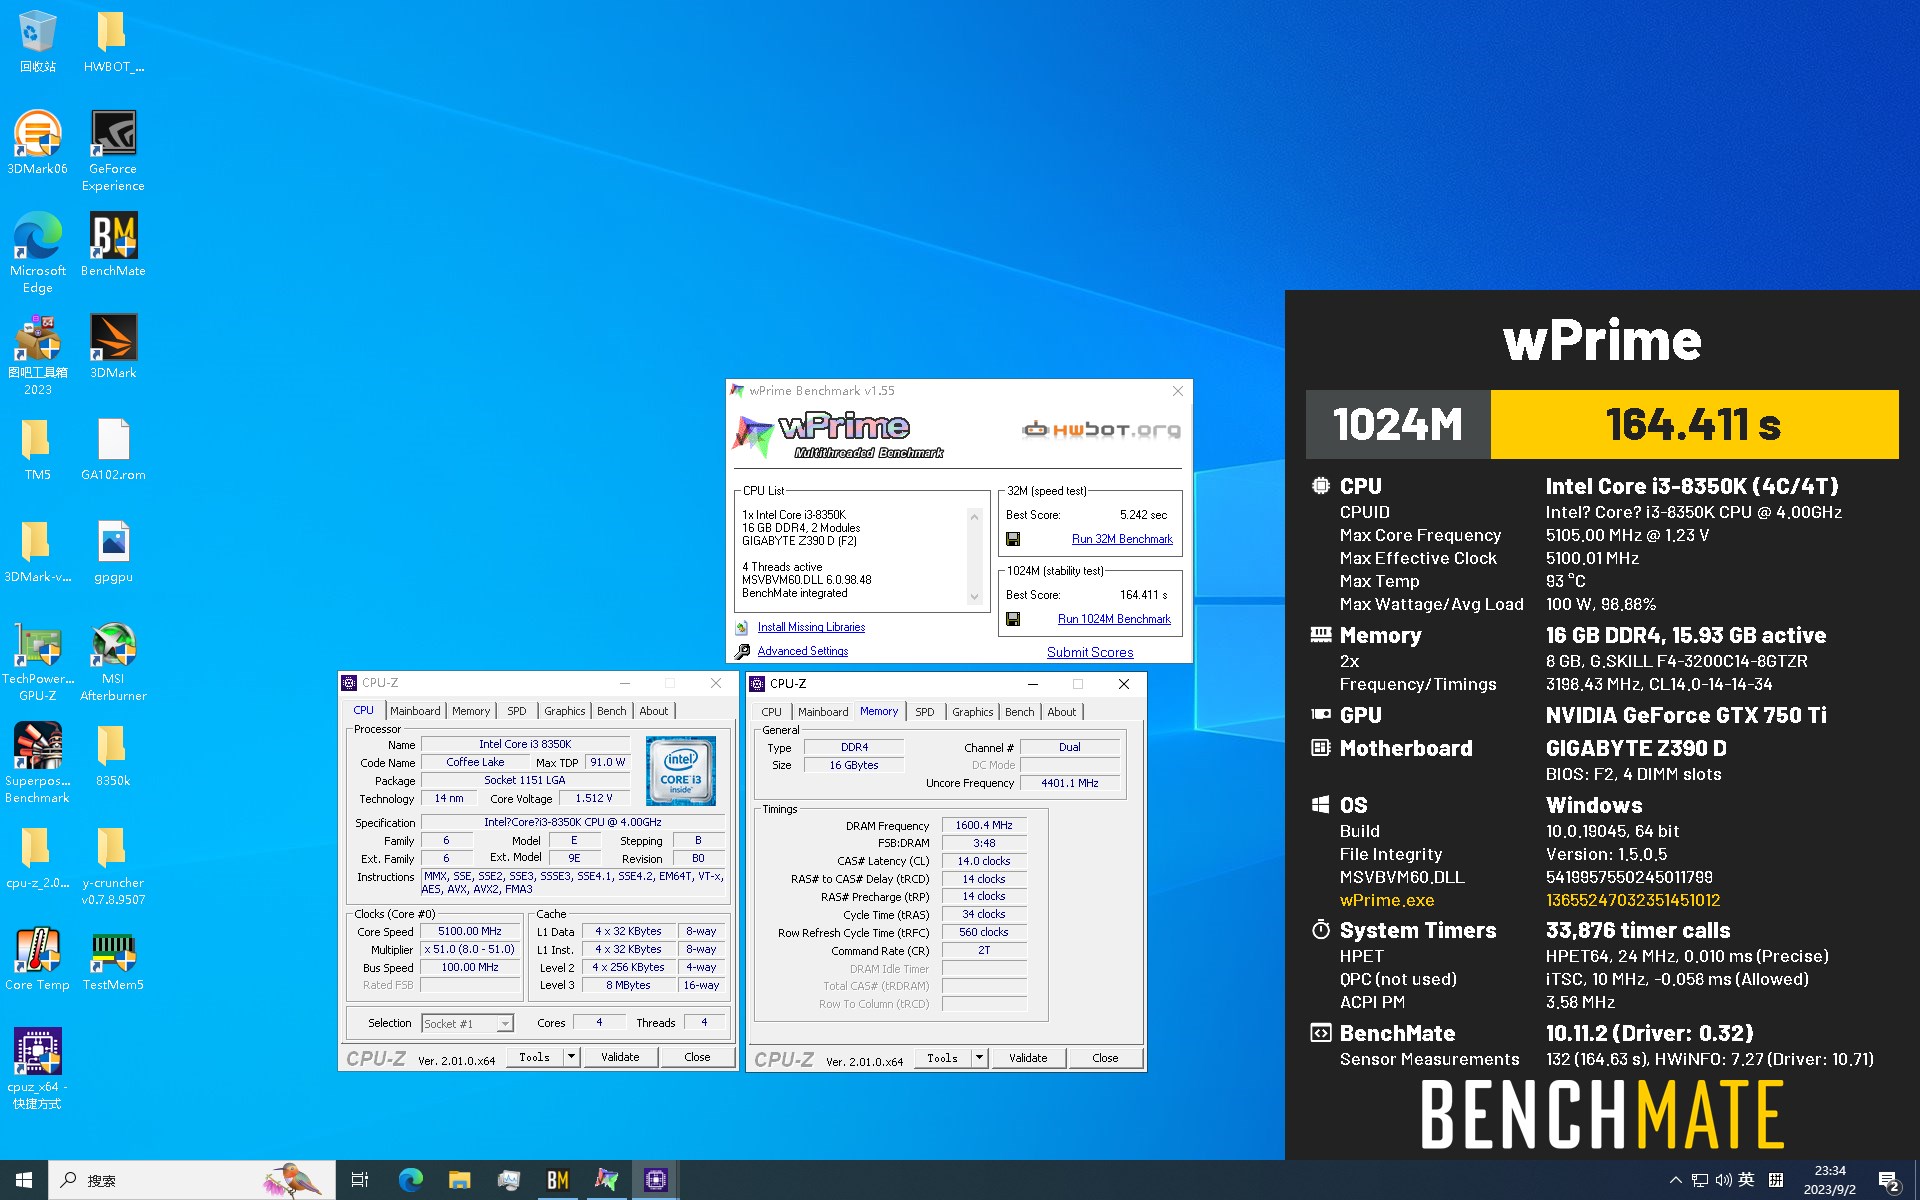Launch TechPowerUp GPU-Z shortcut
Screen dimensions: 1920x1200
tap(38, 661)
